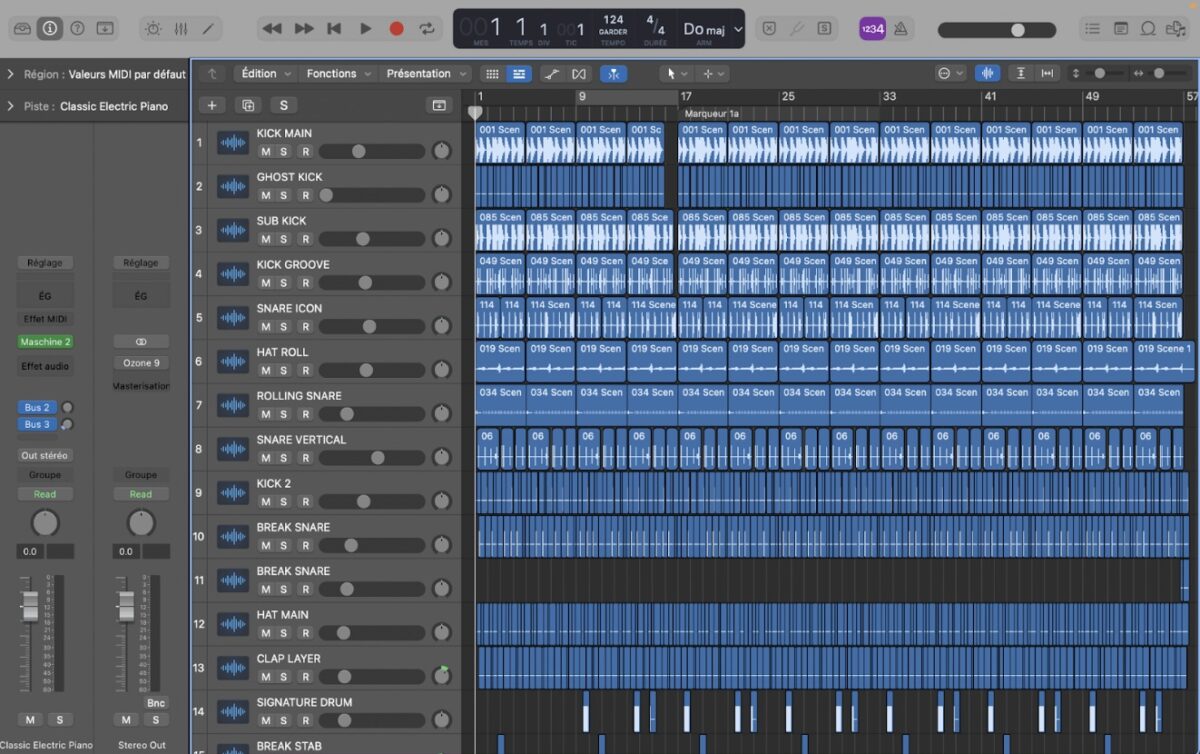Click the CLAP LAYER track icon
The height and width of the screenshot is (754, 1200).
tap(233, 668)
